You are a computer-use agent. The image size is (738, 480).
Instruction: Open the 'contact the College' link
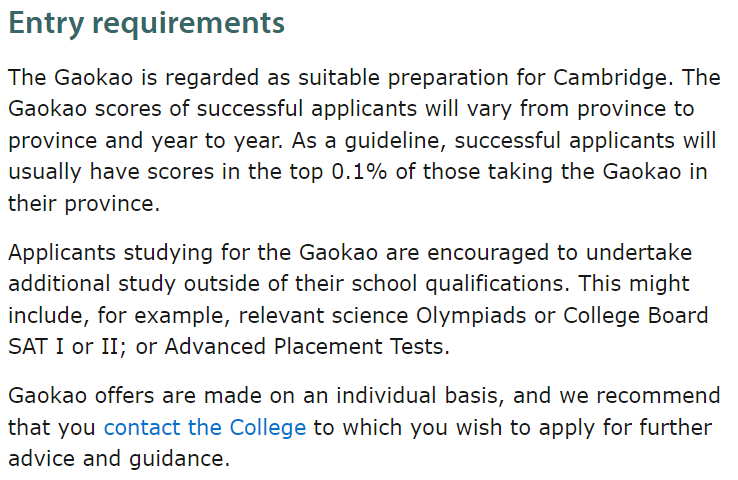click(205, 427)
